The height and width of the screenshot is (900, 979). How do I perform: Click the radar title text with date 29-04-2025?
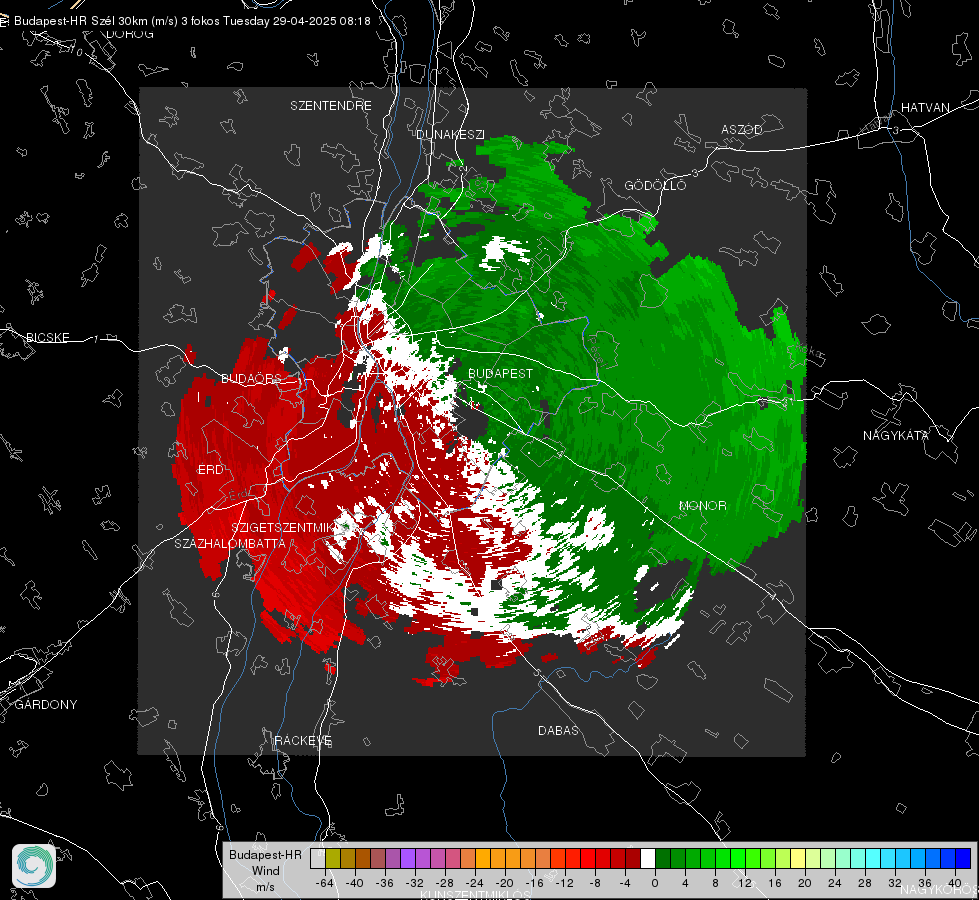192,21
